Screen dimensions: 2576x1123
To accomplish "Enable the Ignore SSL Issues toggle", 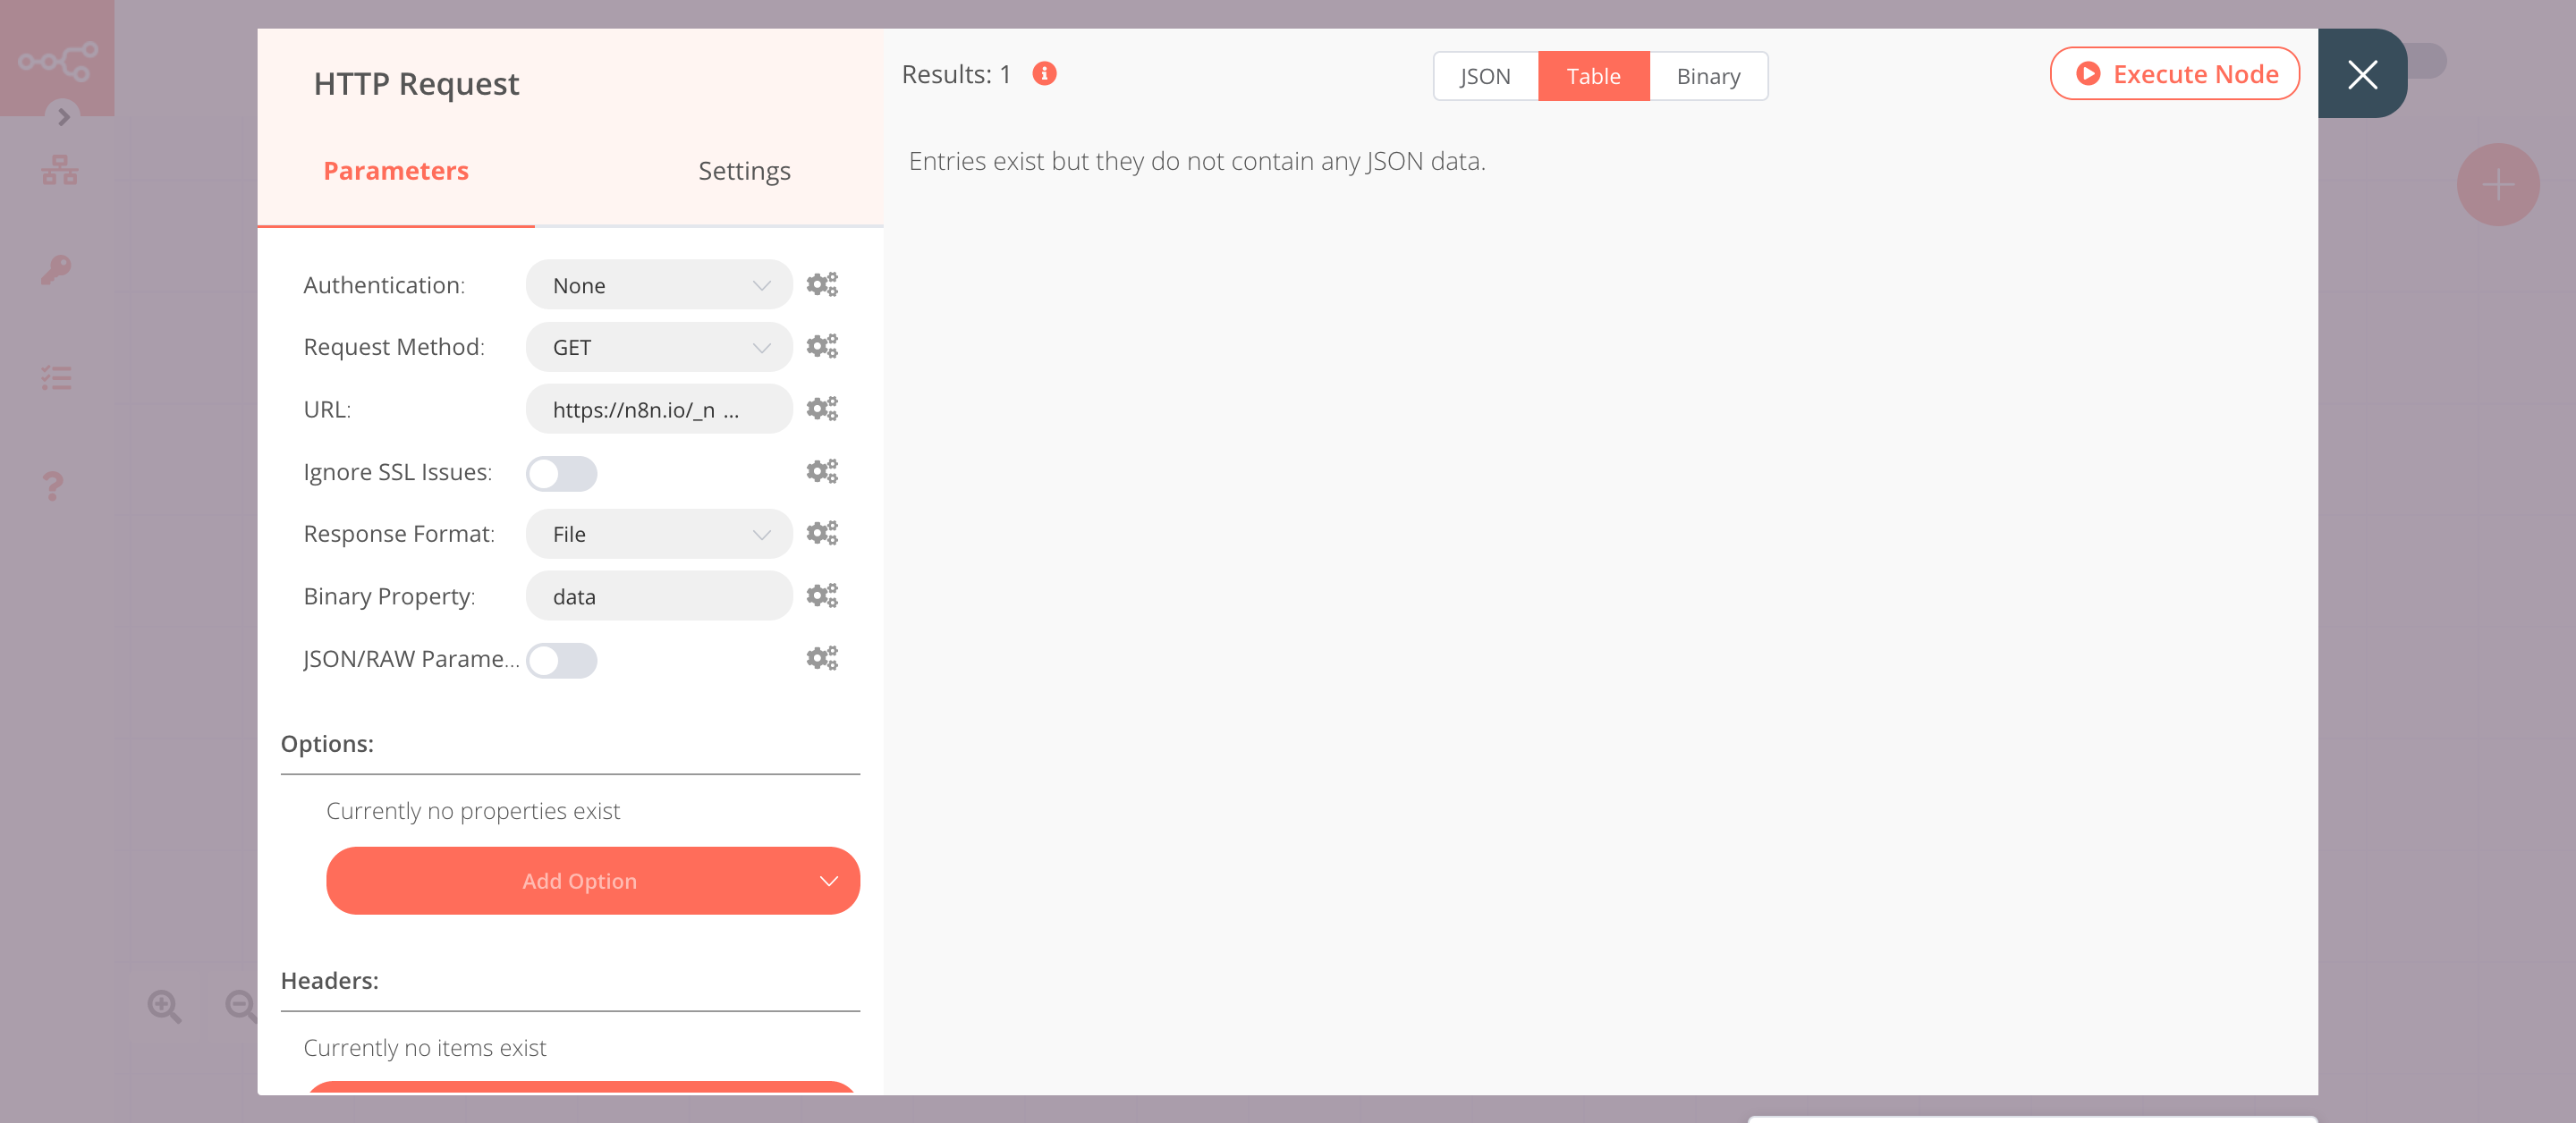I will (561, 473).
